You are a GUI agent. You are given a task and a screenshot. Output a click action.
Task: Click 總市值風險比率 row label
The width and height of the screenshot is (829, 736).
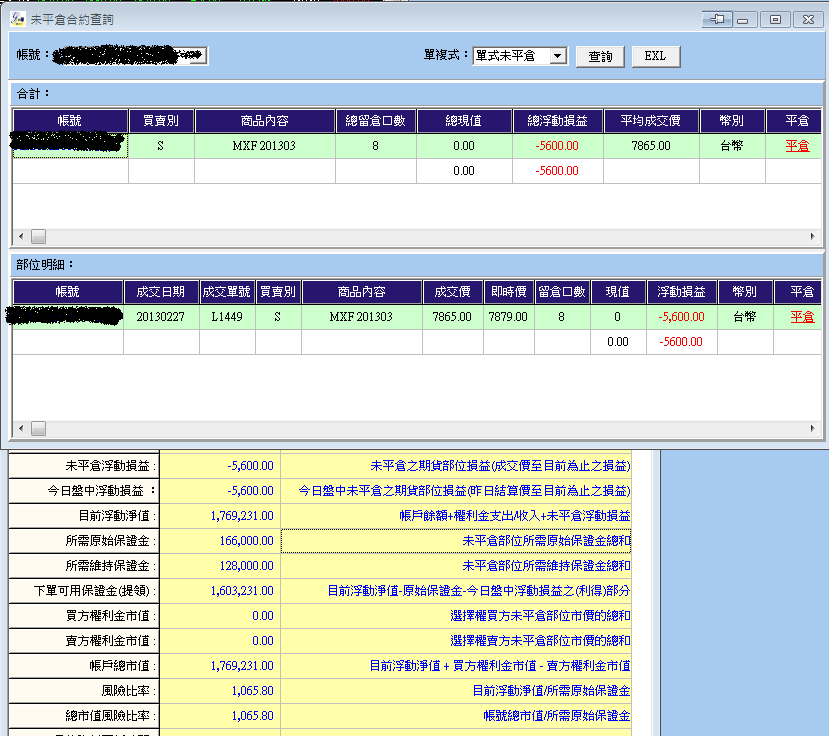(x=84, y=716)
